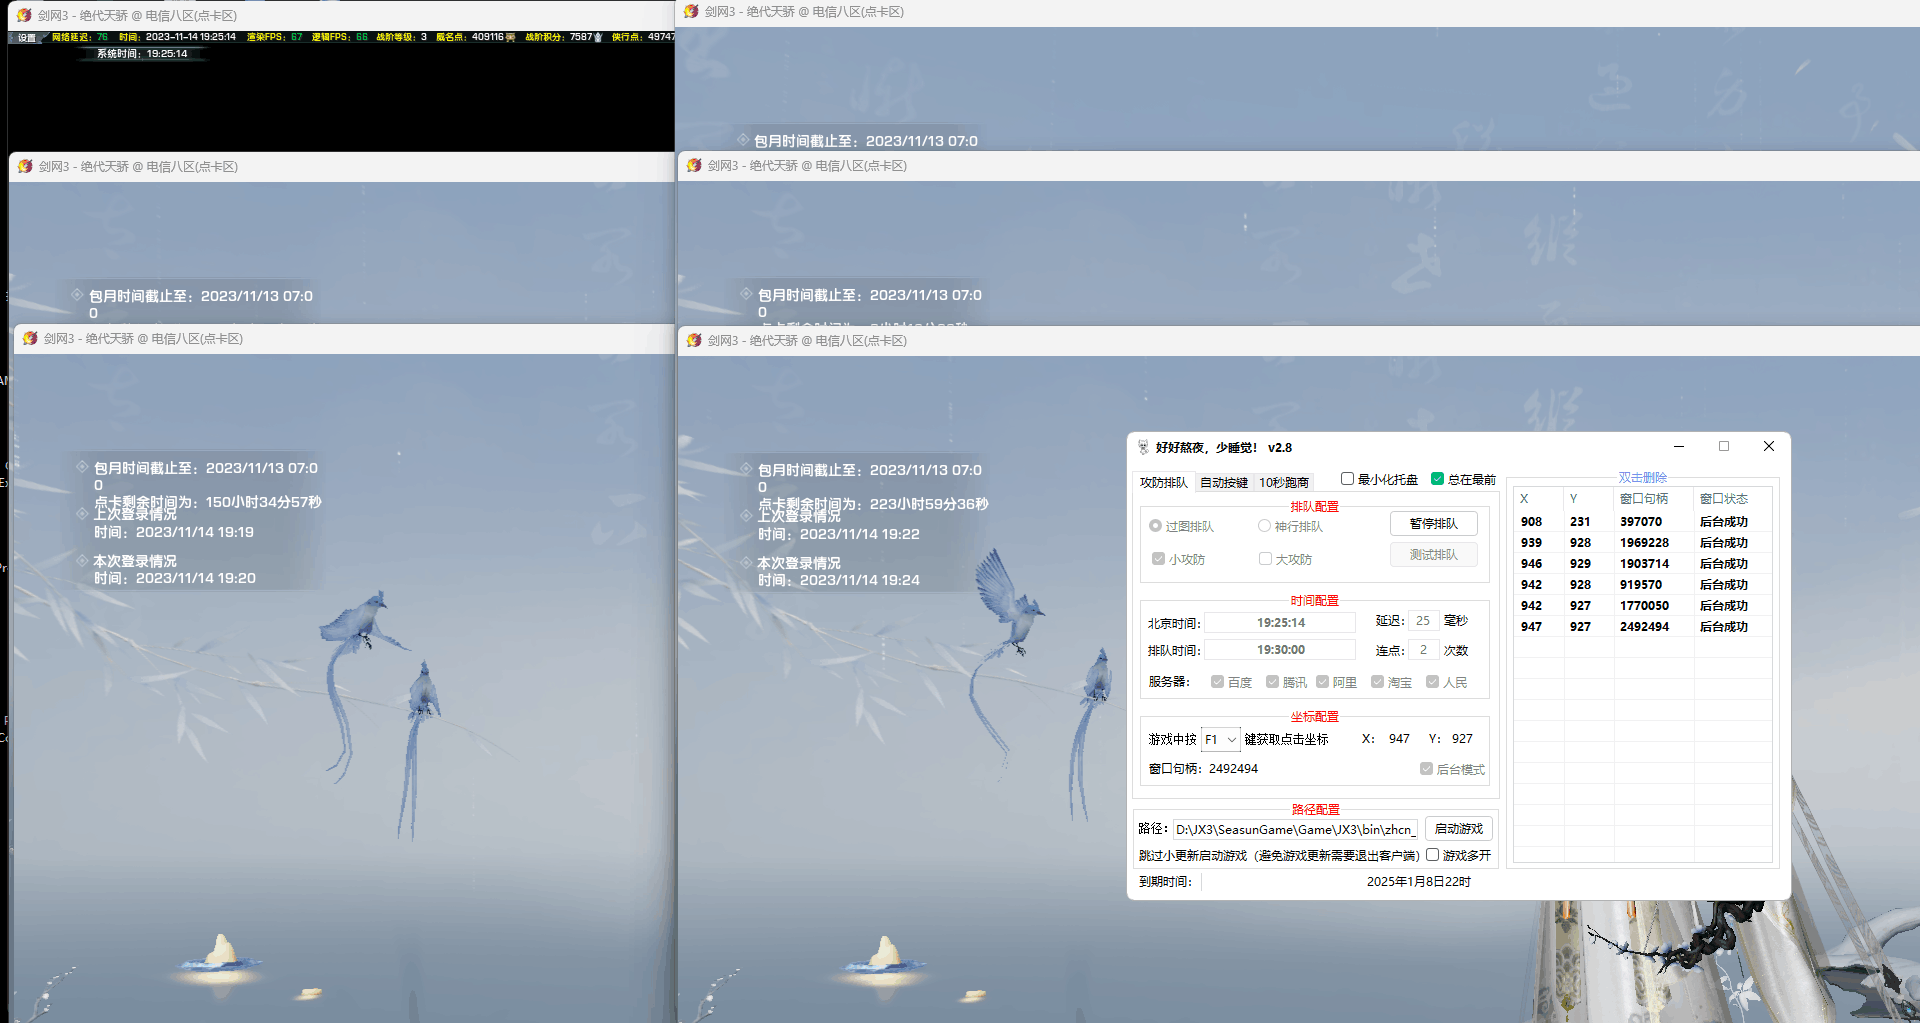The height and width of the screenshot is (1023, 1920).
Task: Switch to the 10秒跑商 tab
Action: pos(1283,482)
